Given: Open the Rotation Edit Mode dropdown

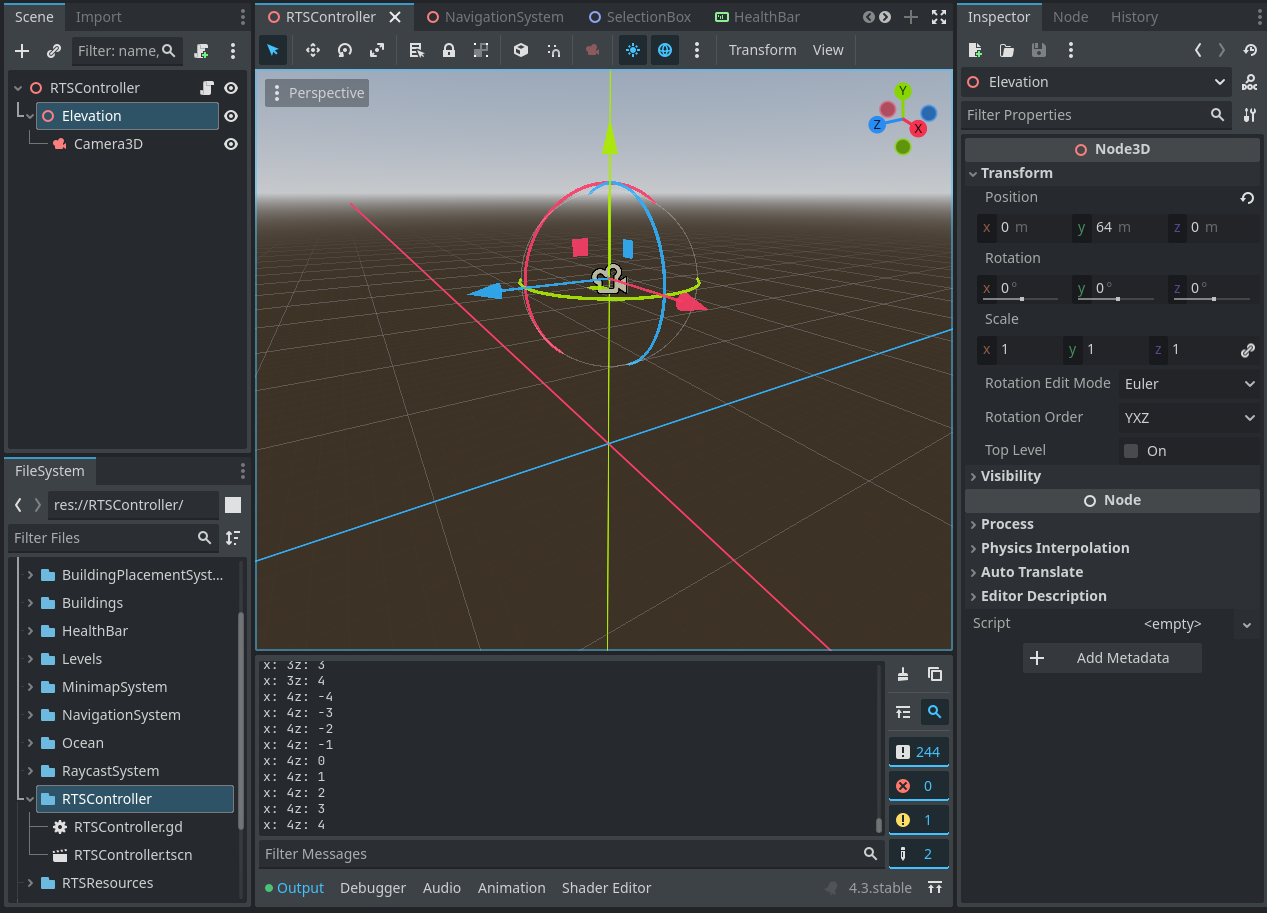Looking at the screenshot, I should coord(1189,383).
